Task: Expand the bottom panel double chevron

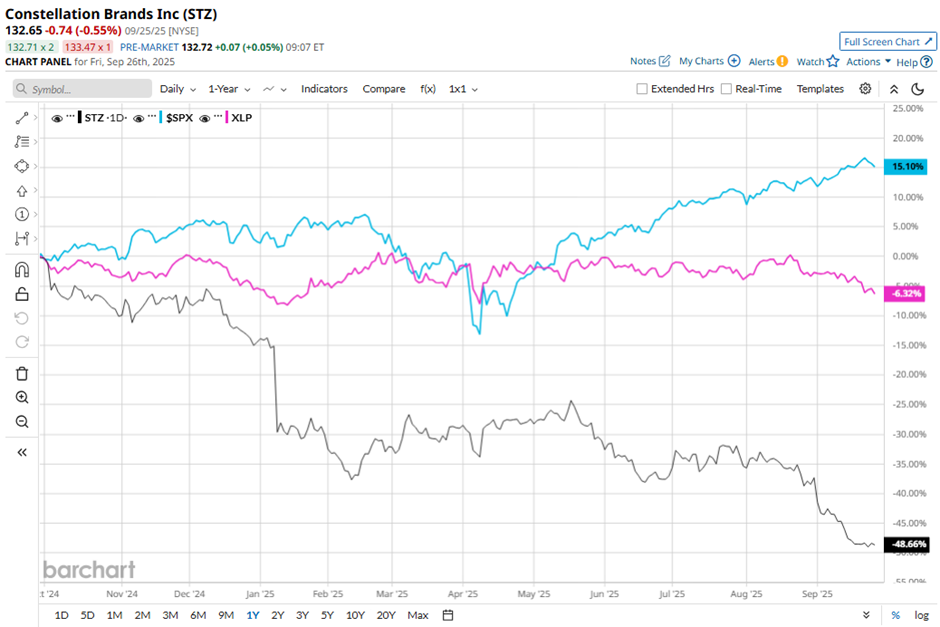Action: coord(866,615)
